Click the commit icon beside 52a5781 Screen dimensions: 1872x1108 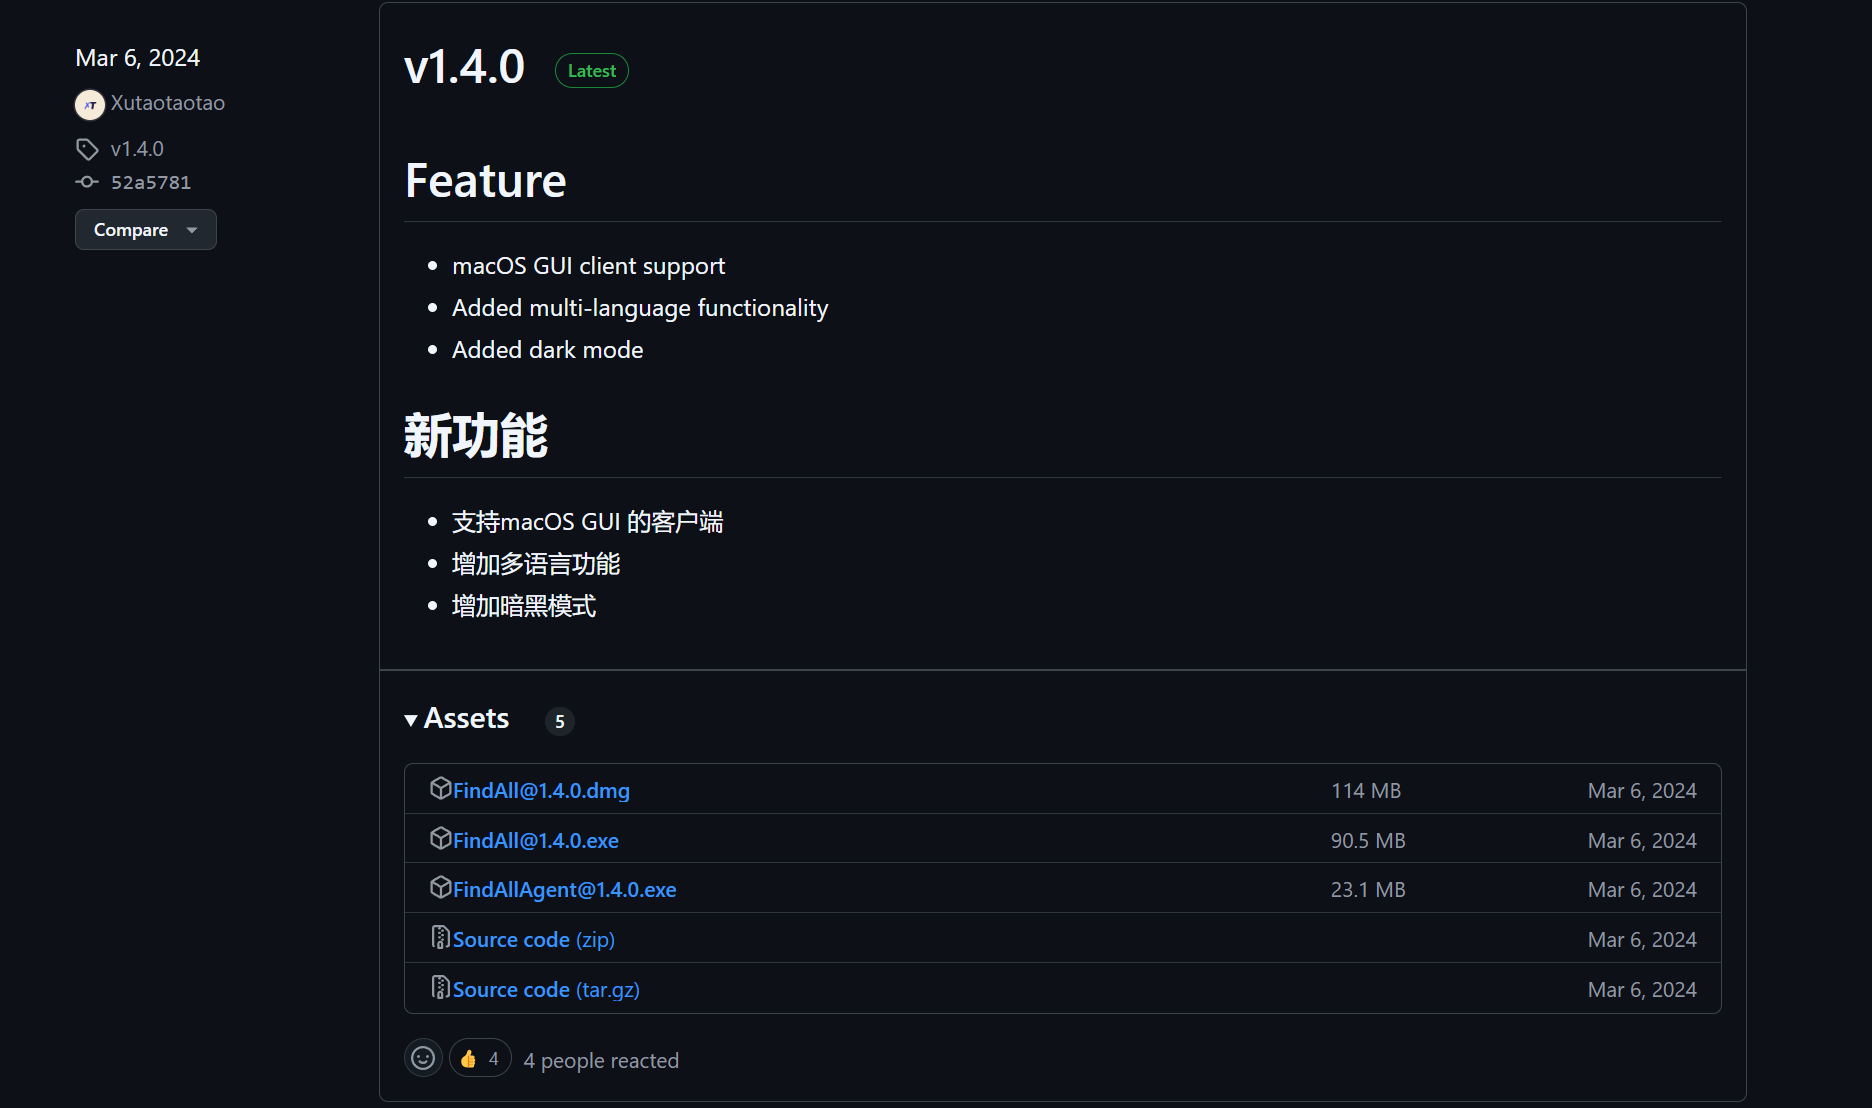[87, 182]
